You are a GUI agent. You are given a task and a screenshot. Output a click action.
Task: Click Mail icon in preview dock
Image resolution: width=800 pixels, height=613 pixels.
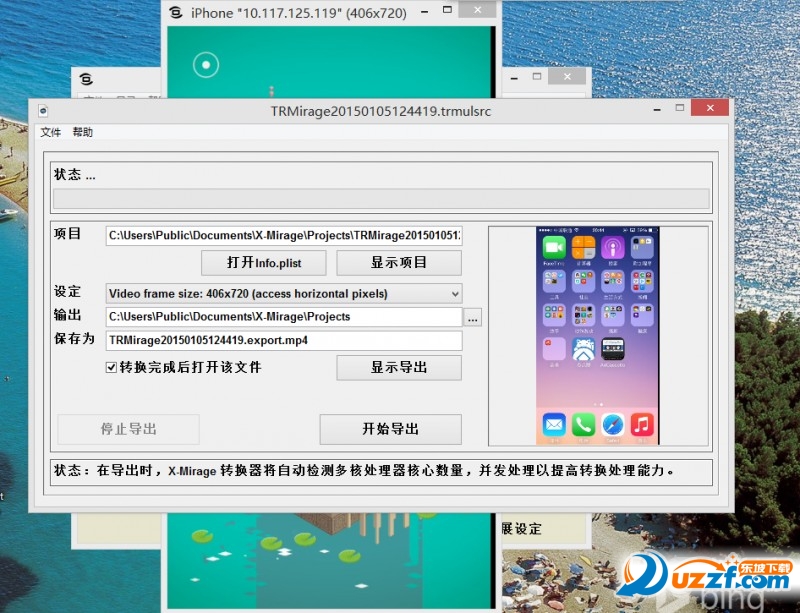click(x=554, y=425)
